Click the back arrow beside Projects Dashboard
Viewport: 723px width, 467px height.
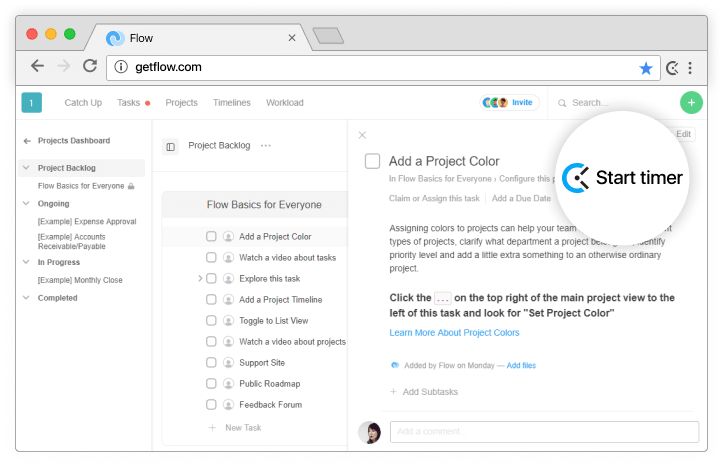pyautogui.click(x=27, y=141)
